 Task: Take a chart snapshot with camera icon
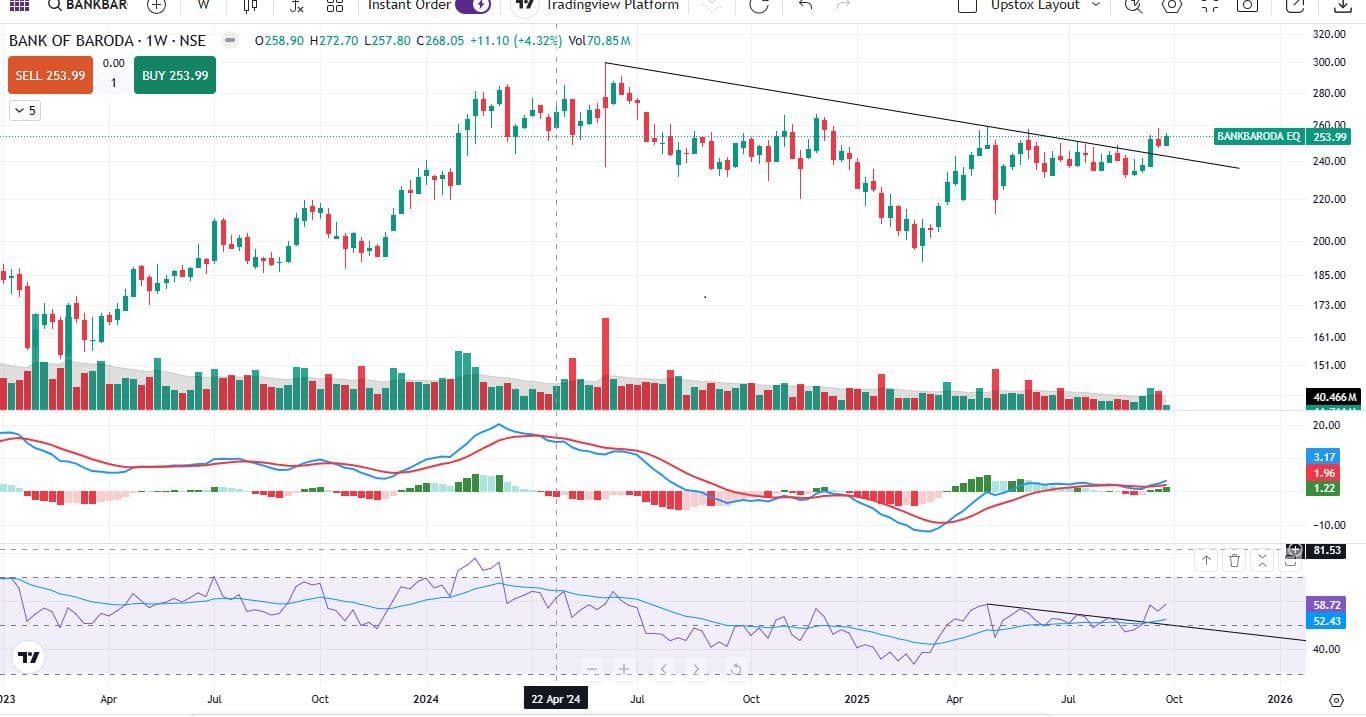1246,5
